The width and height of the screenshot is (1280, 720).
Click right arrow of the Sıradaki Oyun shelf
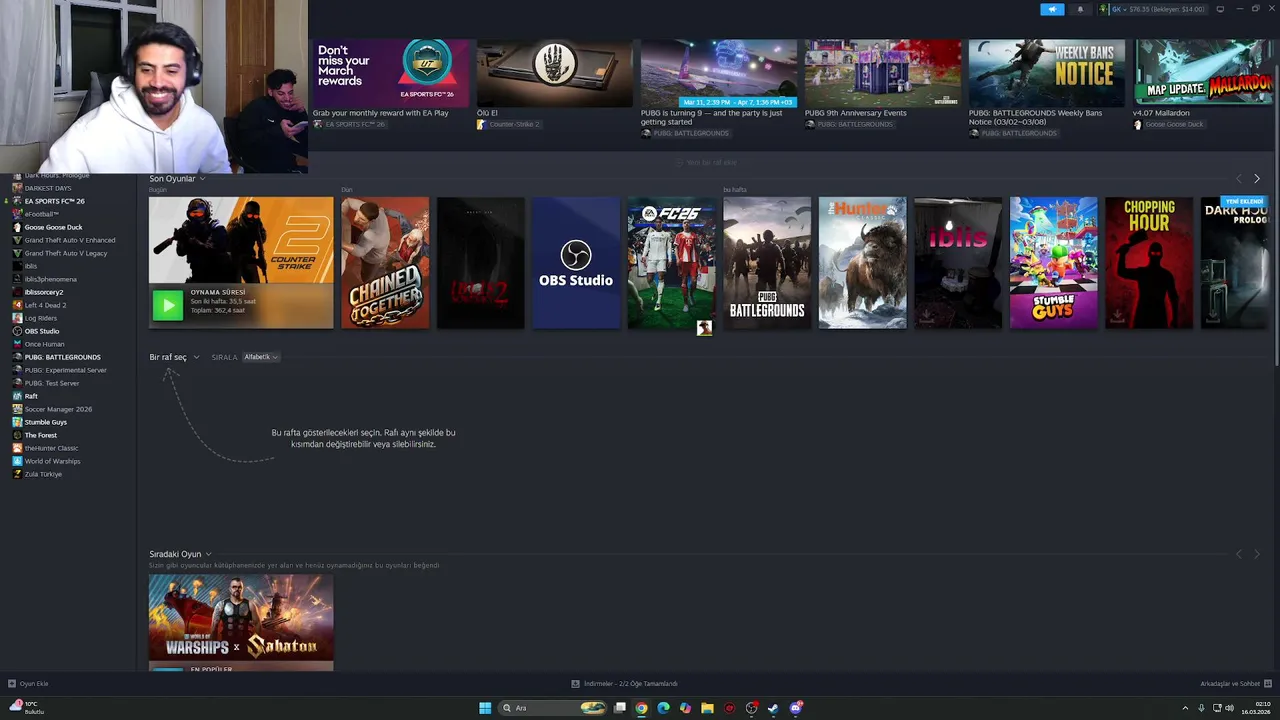click(x=1257, y=554)
